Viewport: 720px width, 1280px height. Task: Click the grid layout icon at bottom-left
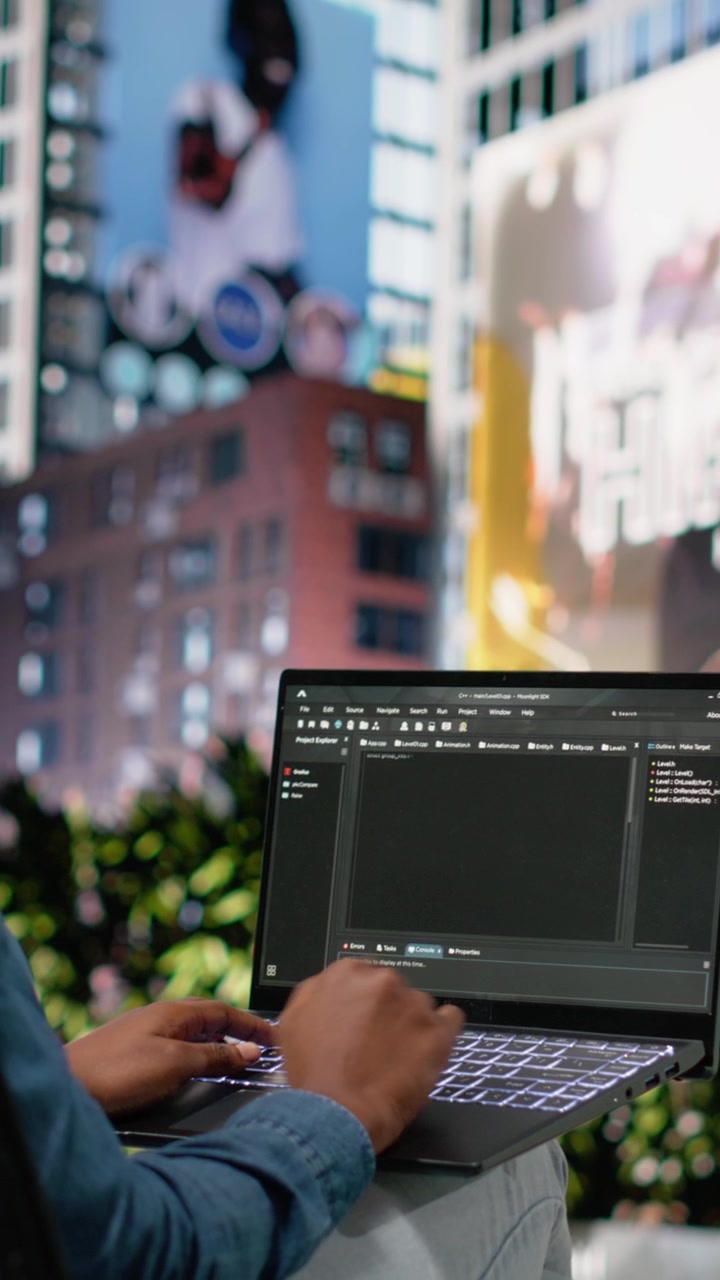(x=270, y=970)
